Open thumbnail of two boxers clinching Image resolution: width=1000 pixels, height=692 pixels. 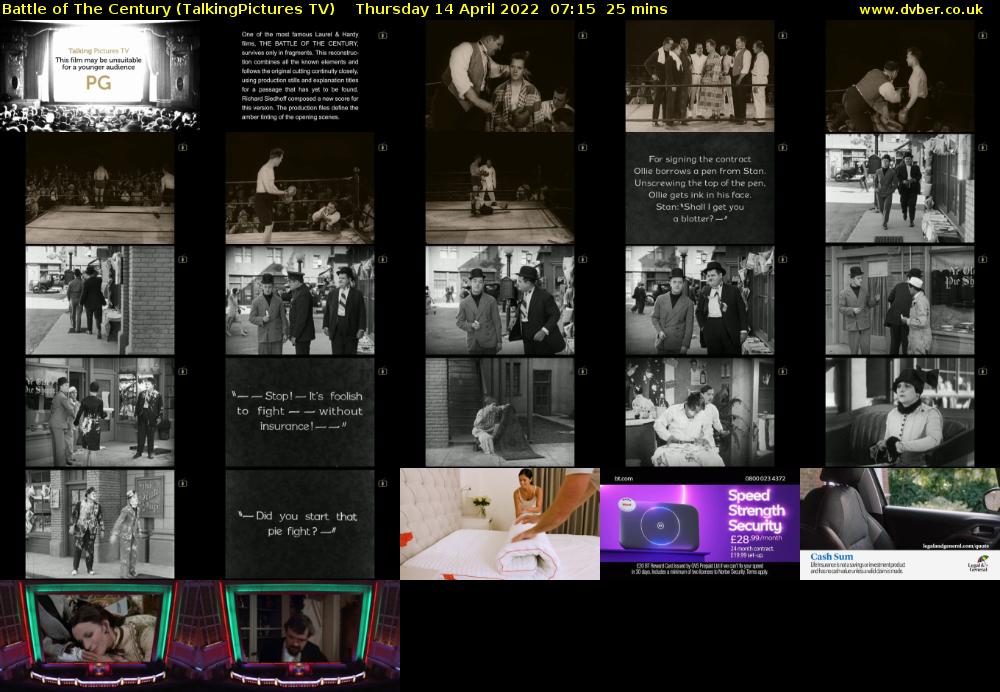900,76
